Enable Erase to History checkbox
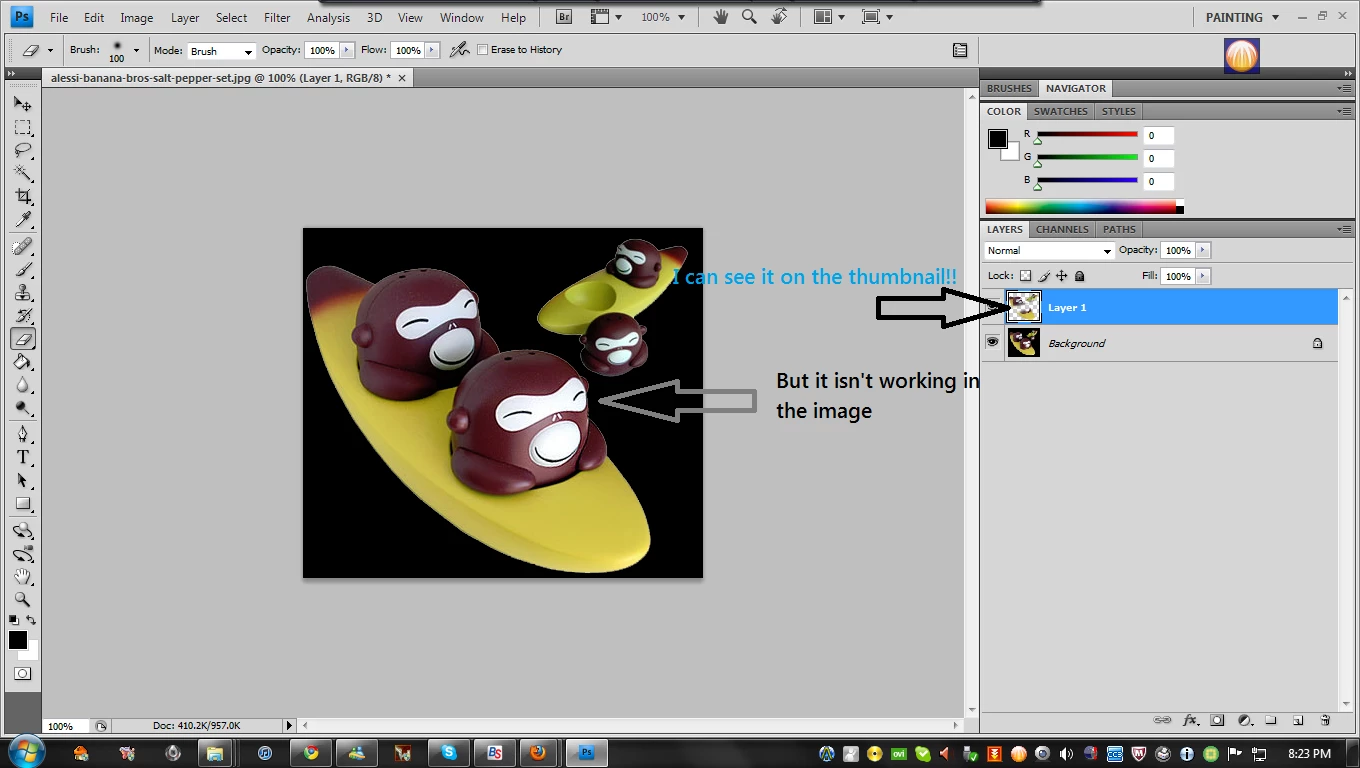1360x768 pixels. (x=483, y=50)
